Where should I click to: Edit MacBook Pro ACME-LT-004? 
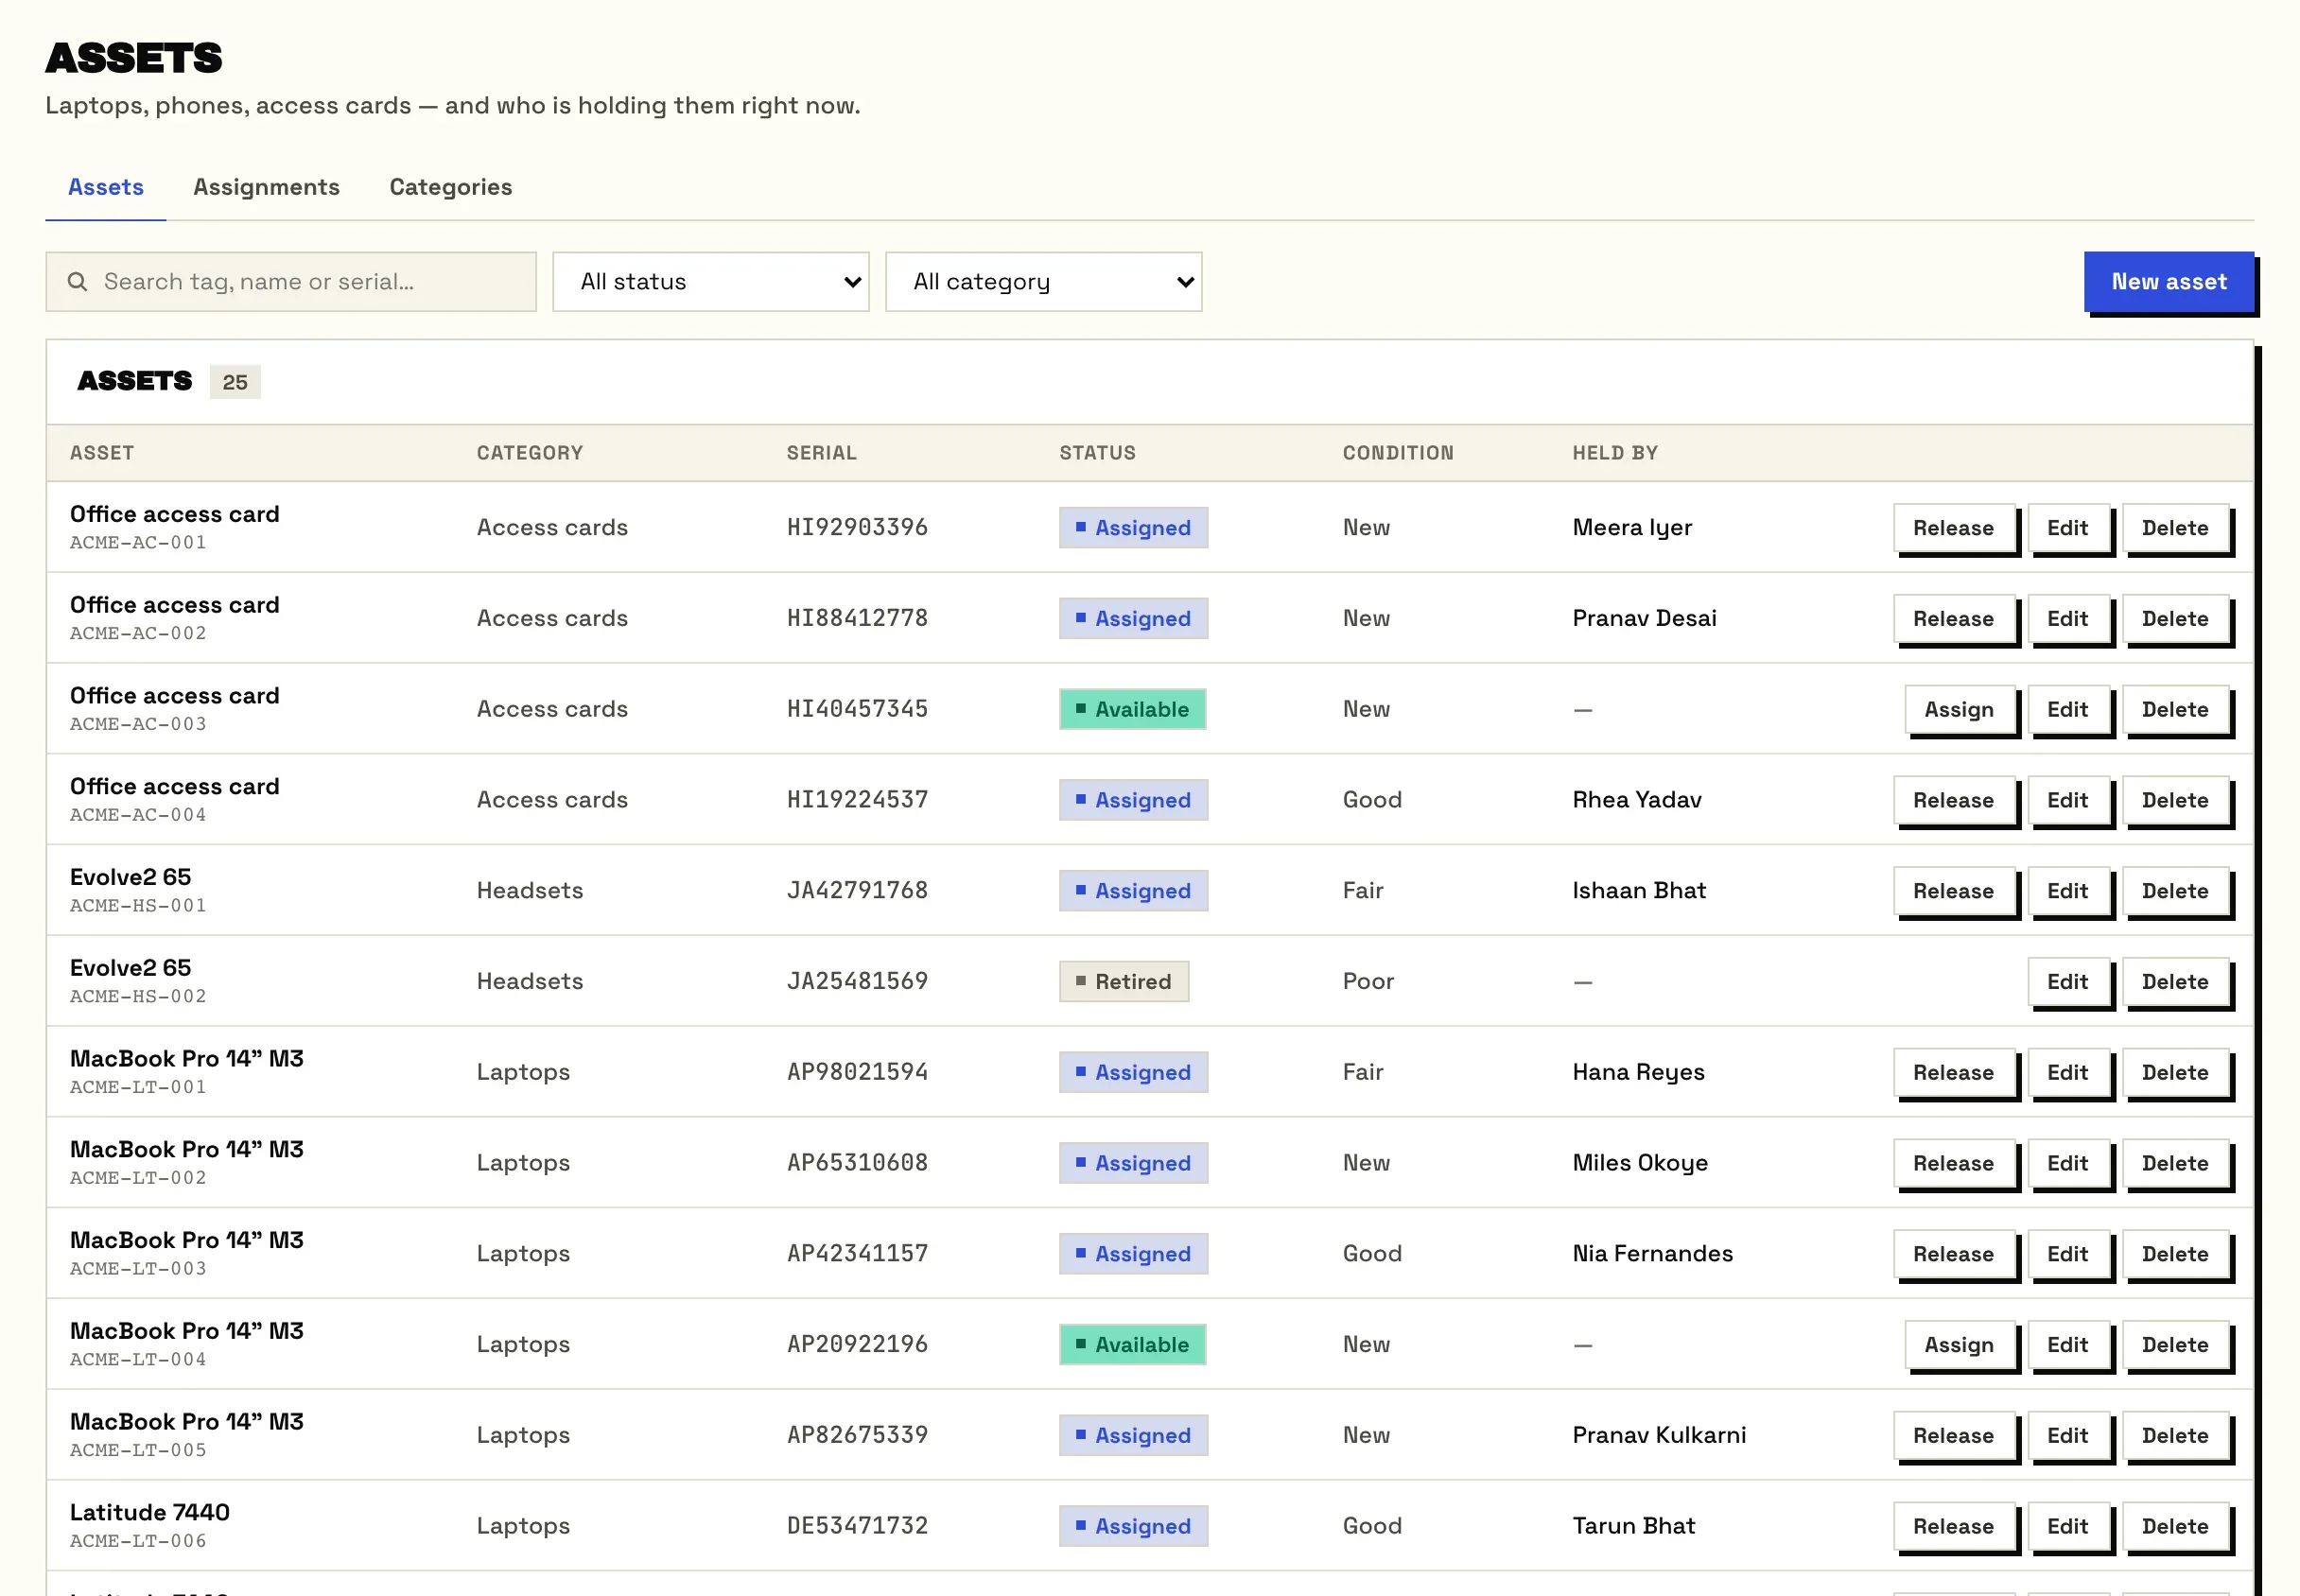tap(2067, 1345)
